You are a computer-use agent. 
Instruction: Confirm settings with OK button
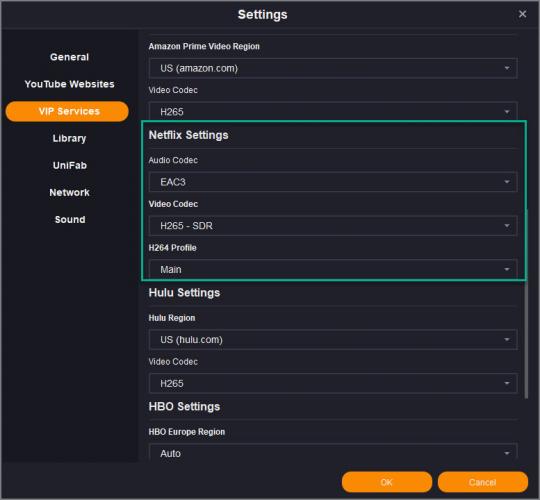[x=387, y=482]
